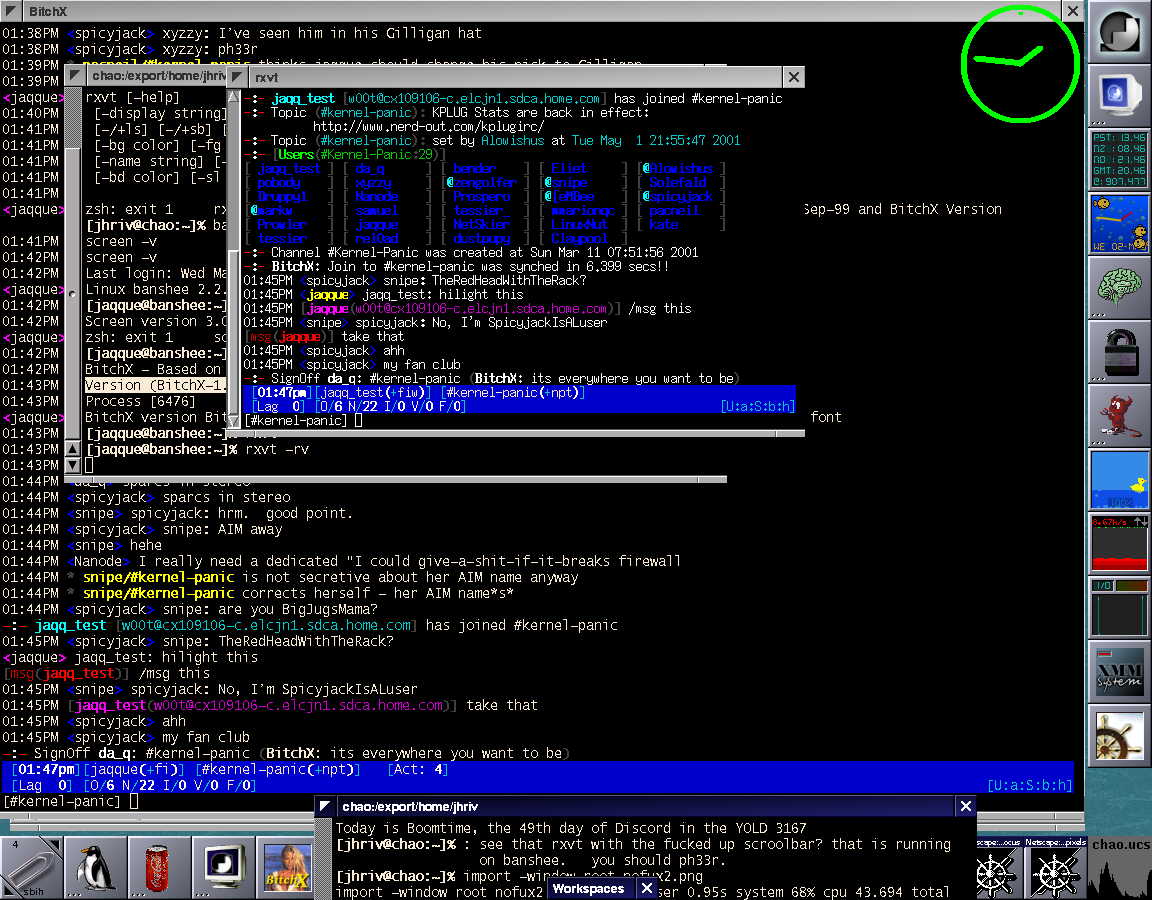The height and width of the screenshot is (900, 1152).
Task: Open BitchX window menu triangle button
Action: pos(11,11)
